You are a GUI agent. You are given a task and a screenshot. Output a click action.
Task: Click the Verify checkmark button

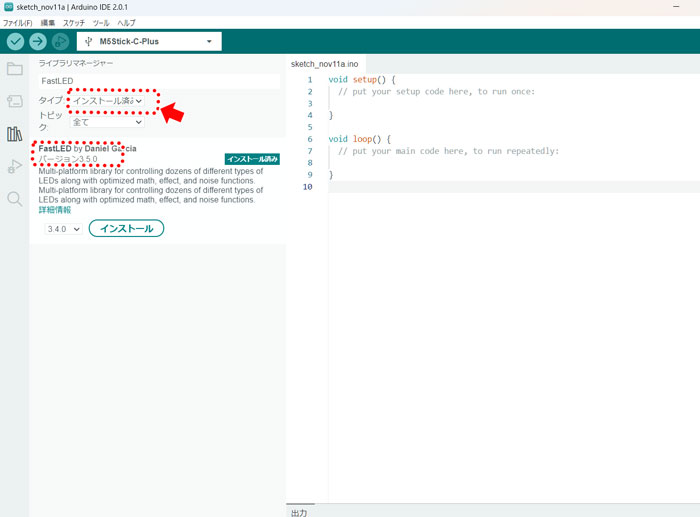coord(15,42)
